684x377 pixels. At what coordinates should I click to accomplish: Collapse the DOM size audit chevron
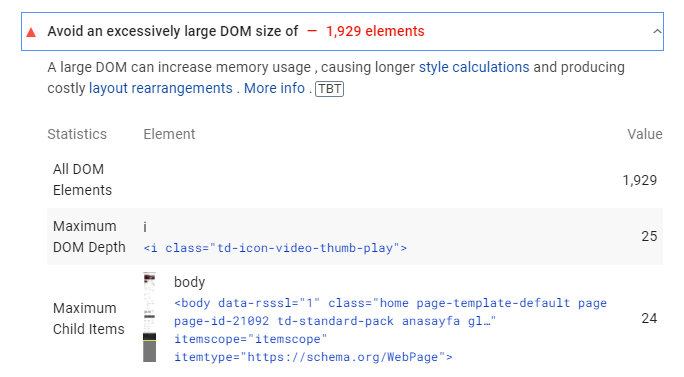coord(657,31)
